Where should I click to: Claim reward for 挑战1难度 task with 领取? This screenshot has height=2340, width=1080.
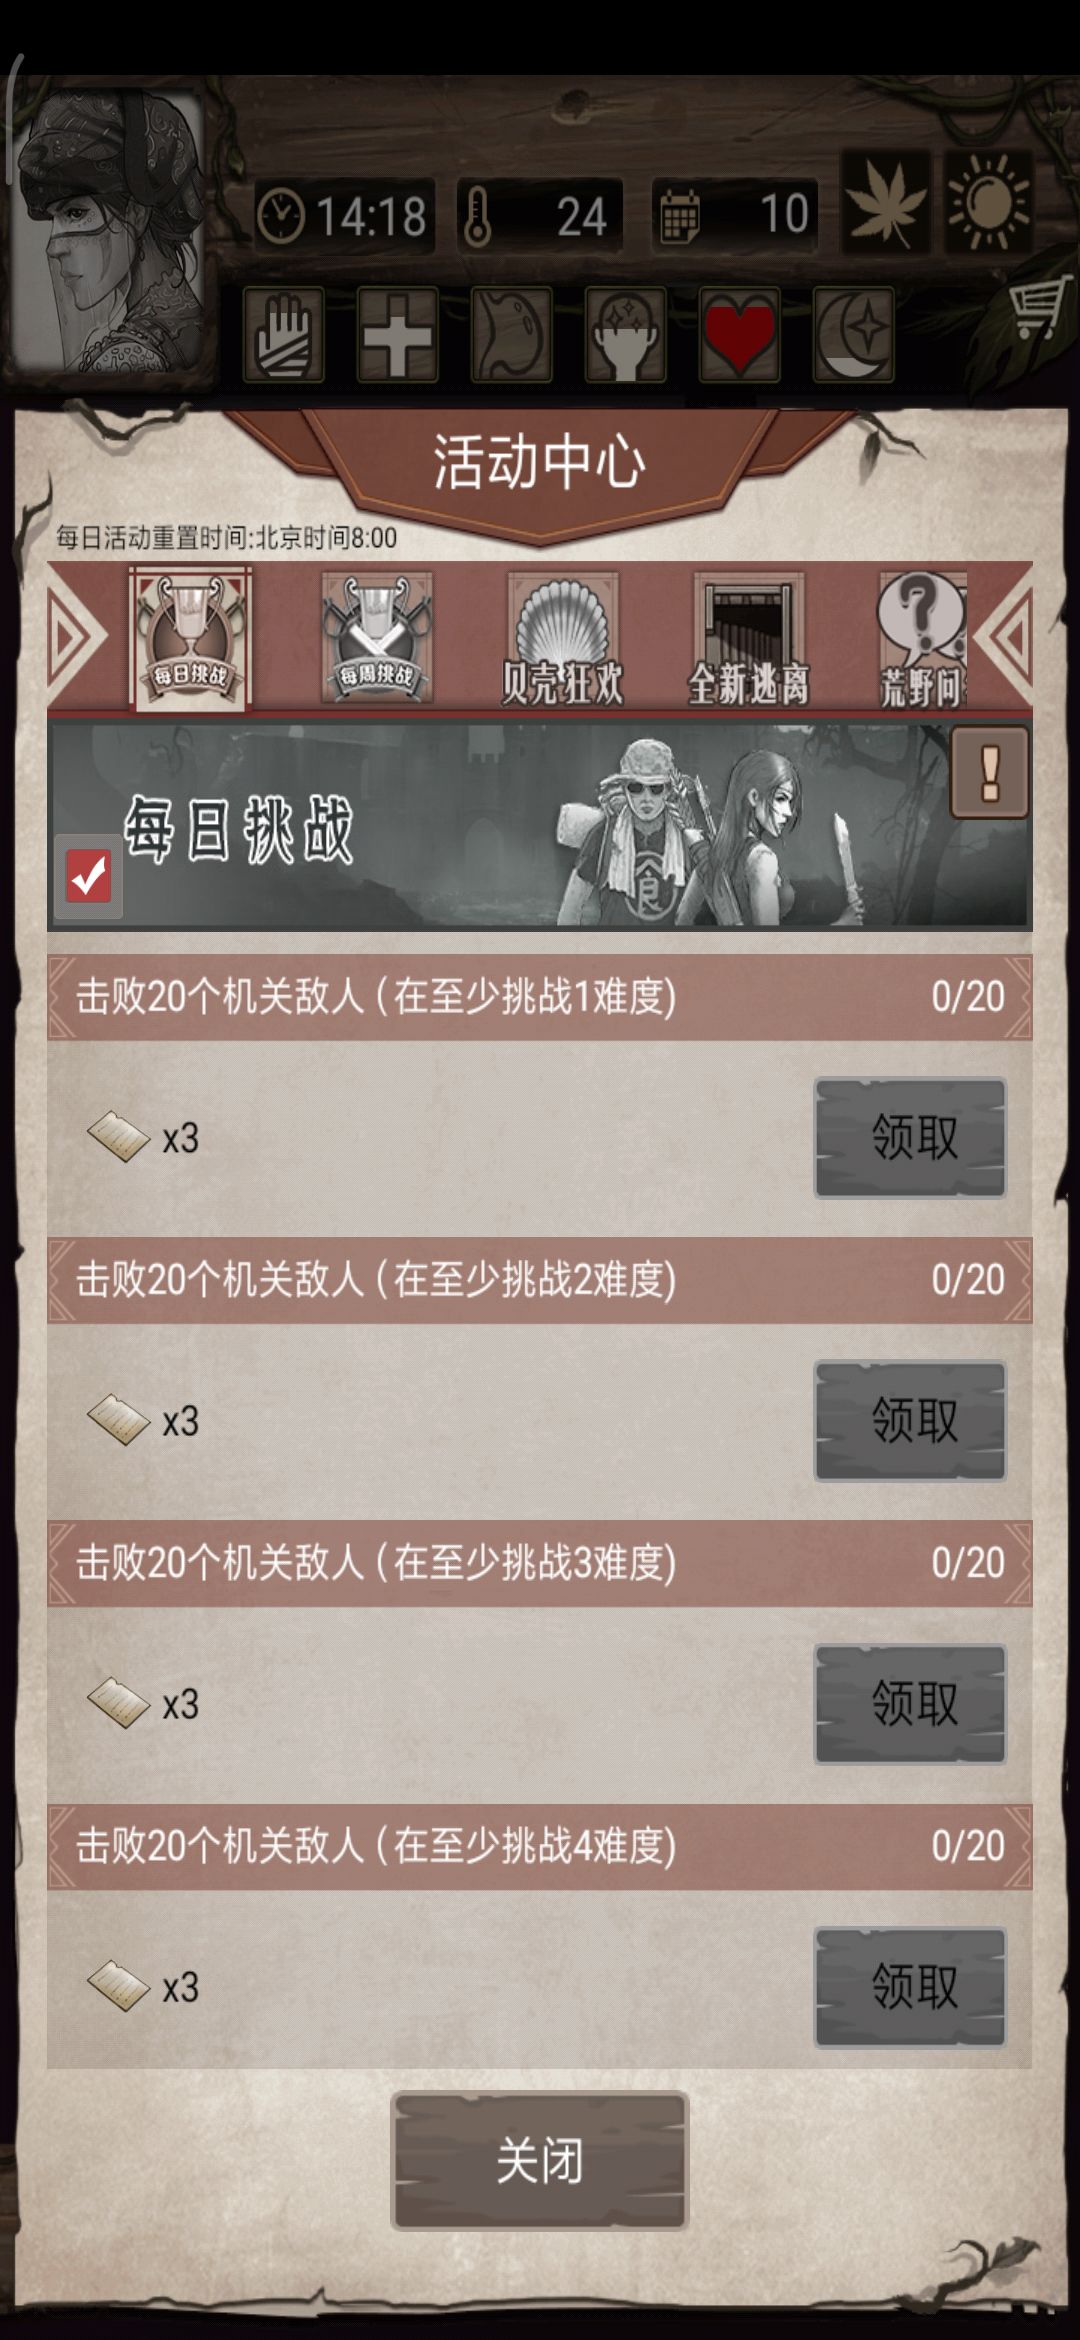pos(910,1138)
